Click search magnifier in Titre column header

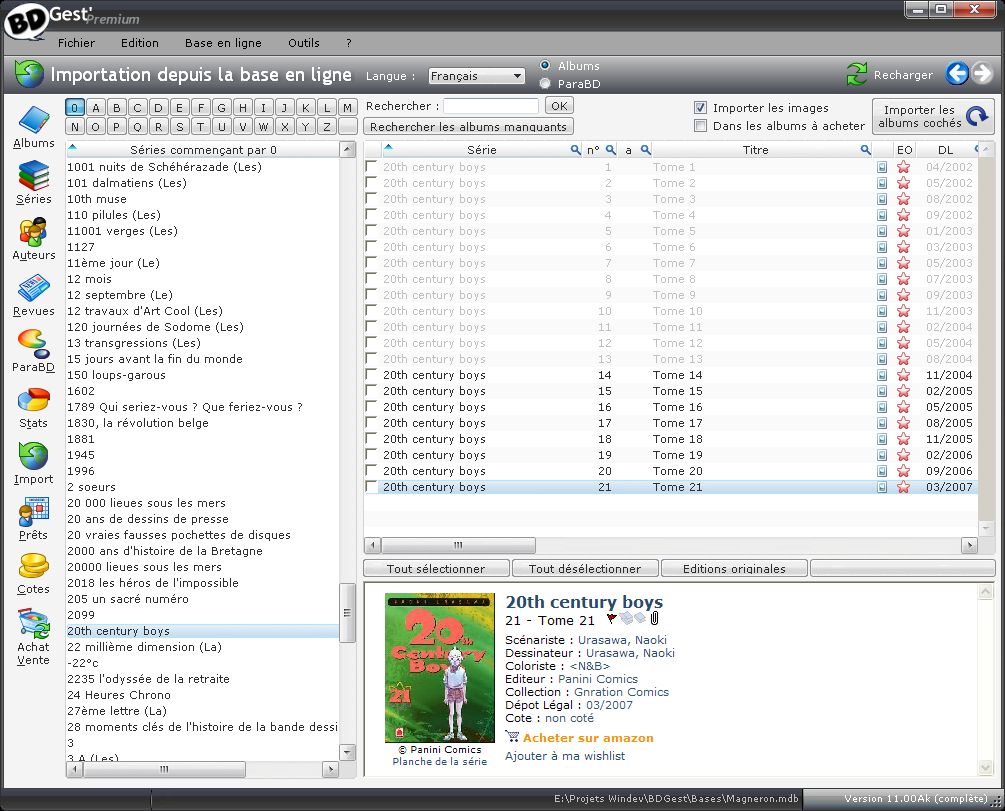click(865, 150)
